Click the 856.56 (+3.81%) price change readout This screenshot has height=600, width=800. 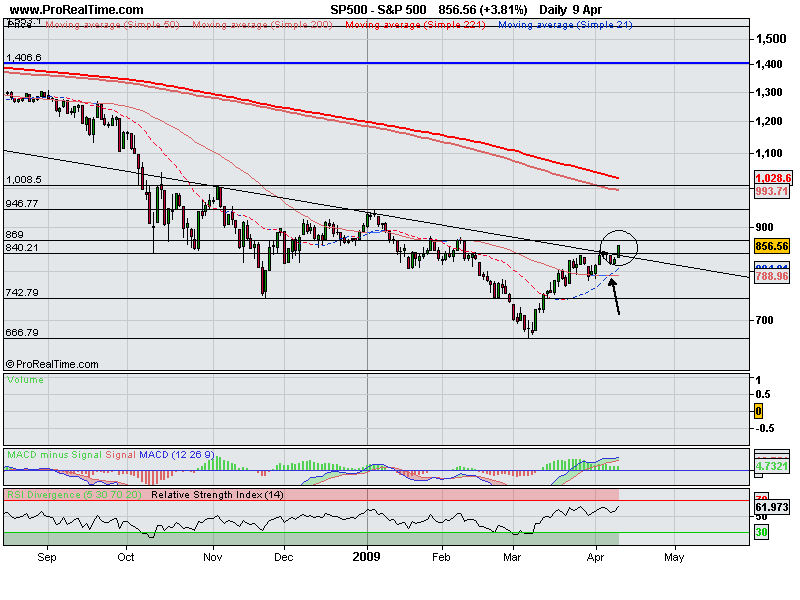click(x=483, y=10)
